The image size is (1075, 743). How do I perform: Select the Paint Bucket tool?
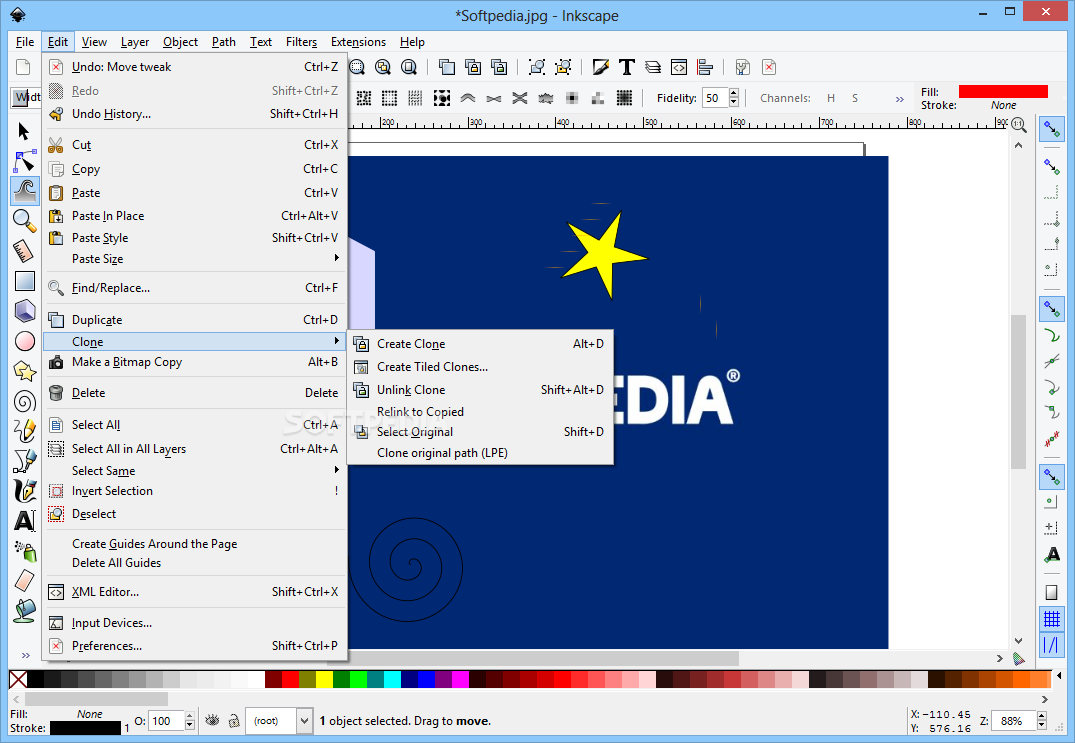[24, 610]
